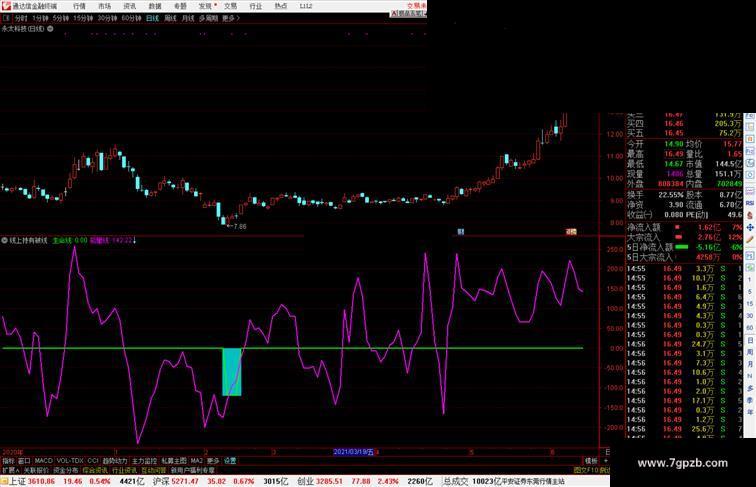Apply the 趋势动力 indicator
The width and height of the screenshot is (756, 487).
[x=115, y=461]
